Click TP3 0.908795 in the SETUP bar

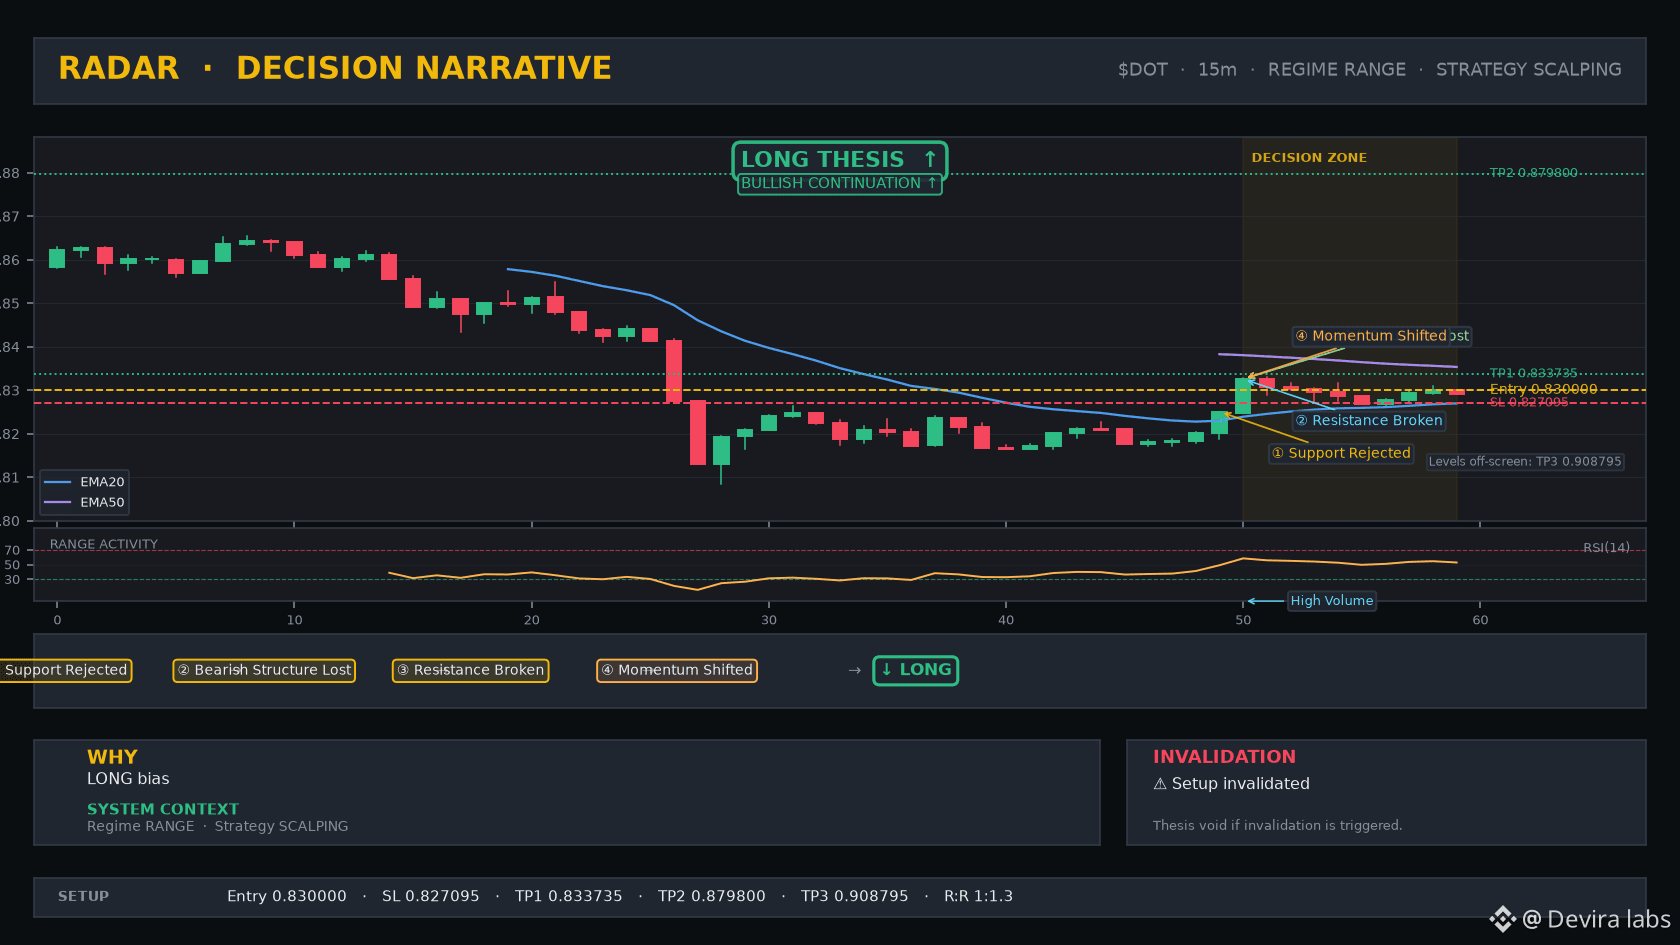point(855,896)
